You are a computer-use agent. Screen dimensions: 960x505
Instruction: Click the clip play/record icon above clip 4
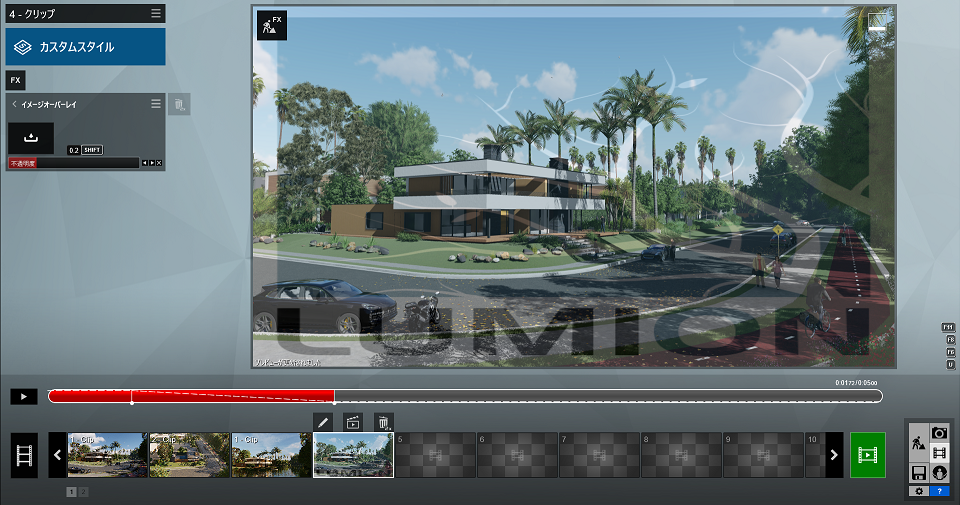(x=353, y=422)
